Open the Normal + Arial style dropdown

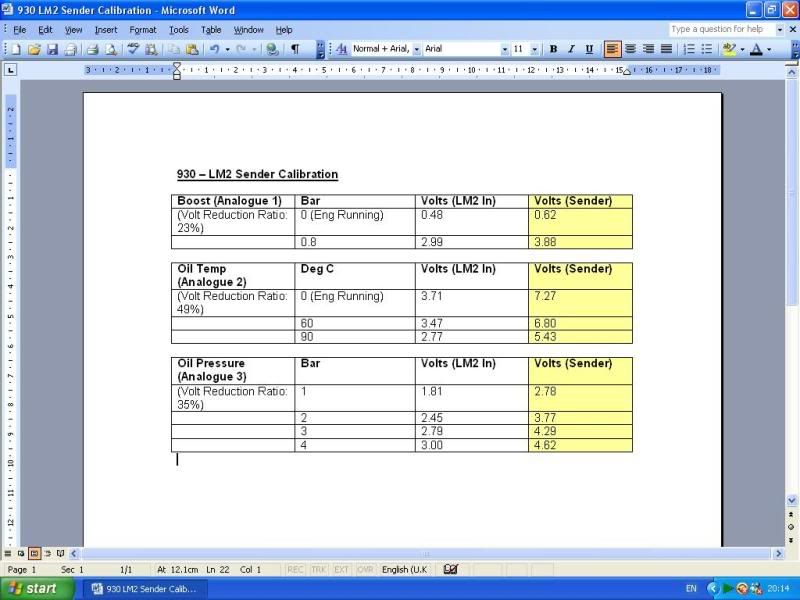[416, 49]
